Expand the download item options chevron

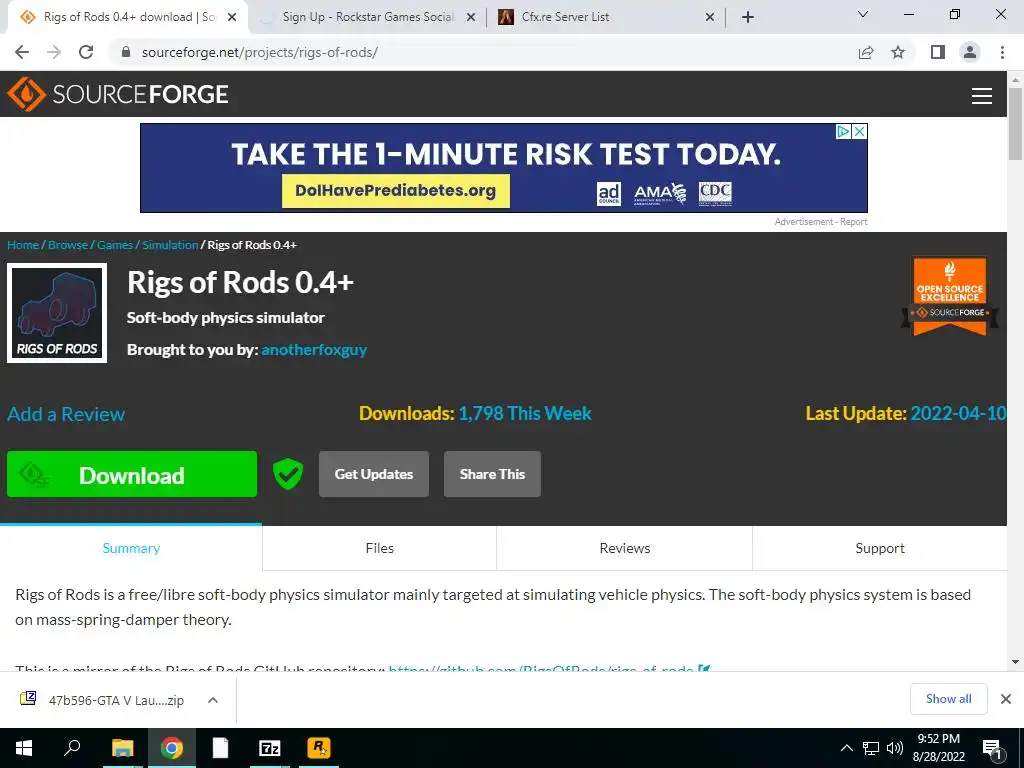[212, 700]
